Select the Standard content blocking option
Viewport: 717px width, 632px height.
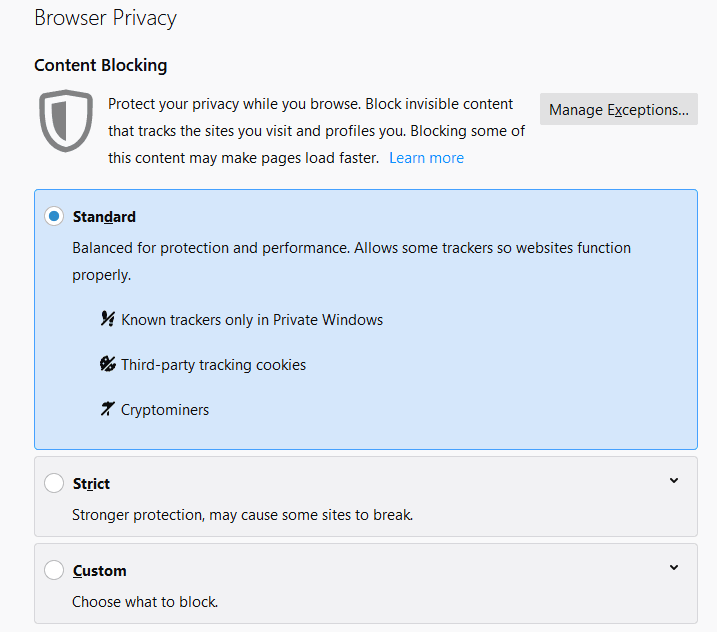54,216
